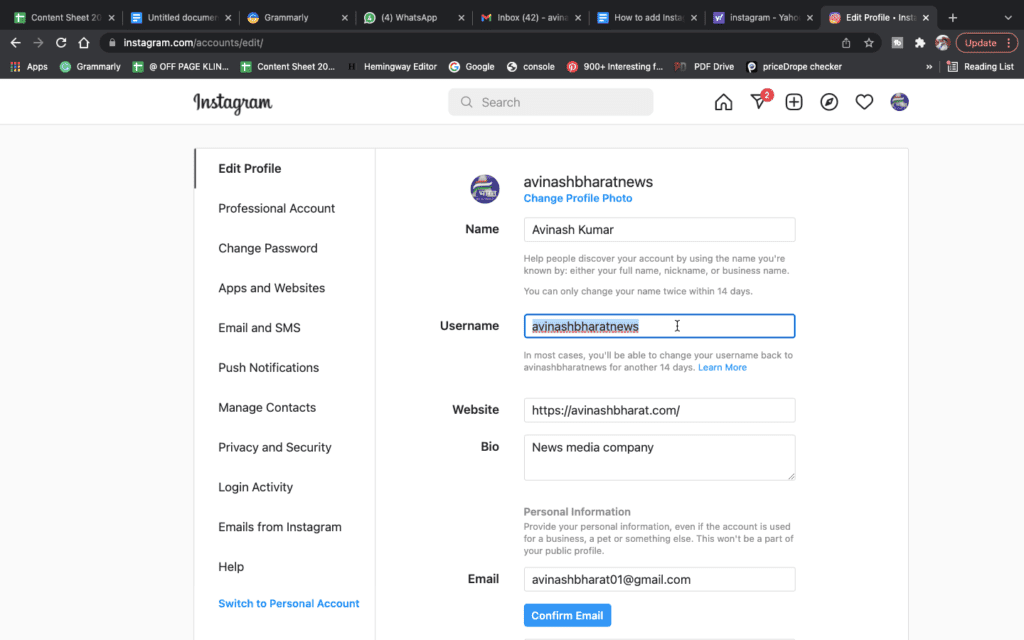
Task: Bookmark this page with star icon
Action: (869, 42)
